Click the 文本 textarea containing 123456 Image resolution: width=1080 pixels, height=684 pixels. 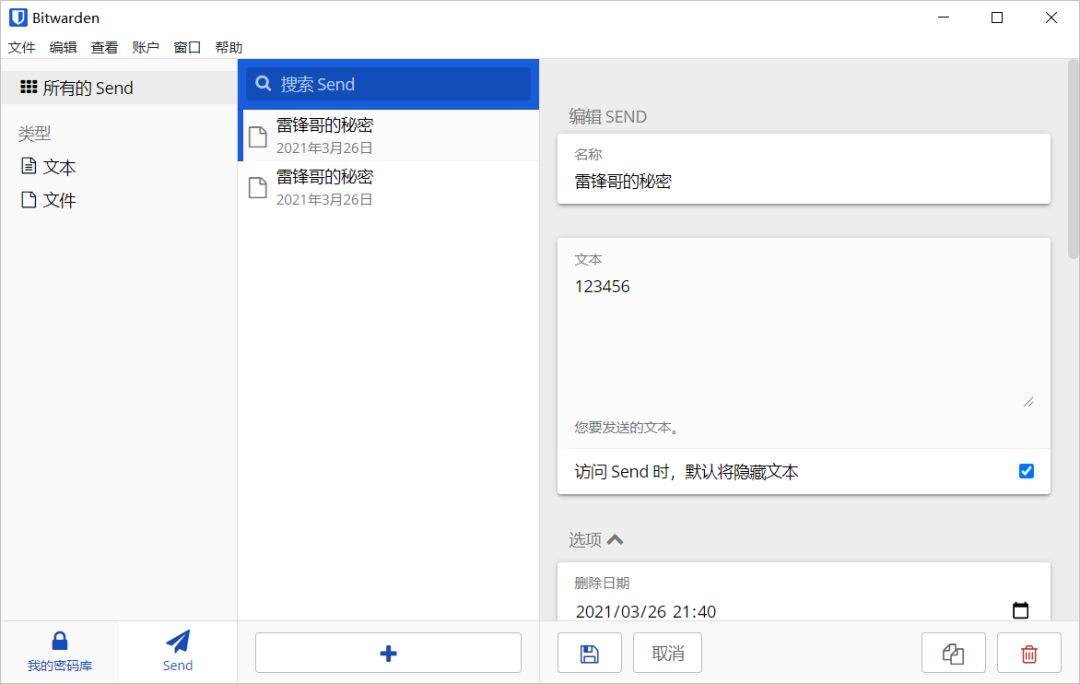[804, 342]
